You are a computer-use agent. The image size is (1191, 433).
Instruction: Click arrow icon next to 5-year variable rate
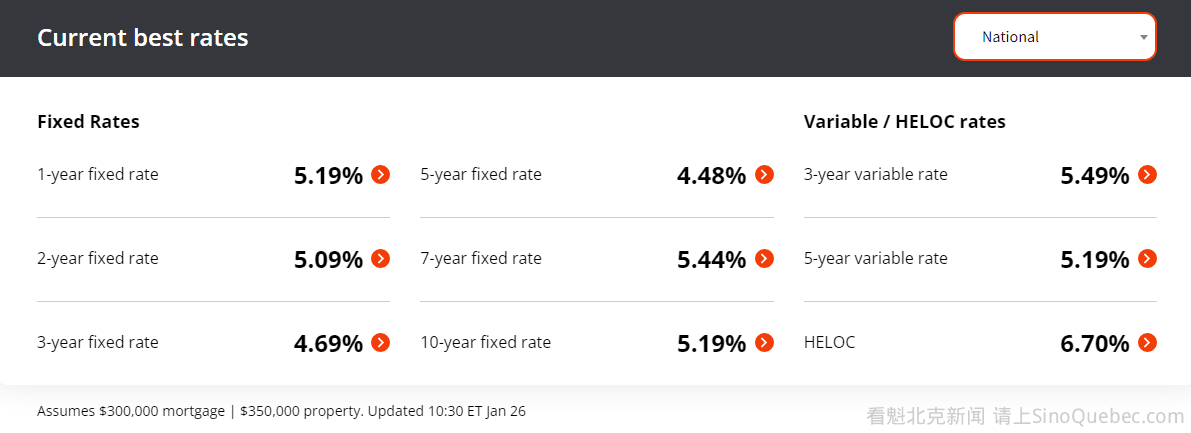(1147, 259)
